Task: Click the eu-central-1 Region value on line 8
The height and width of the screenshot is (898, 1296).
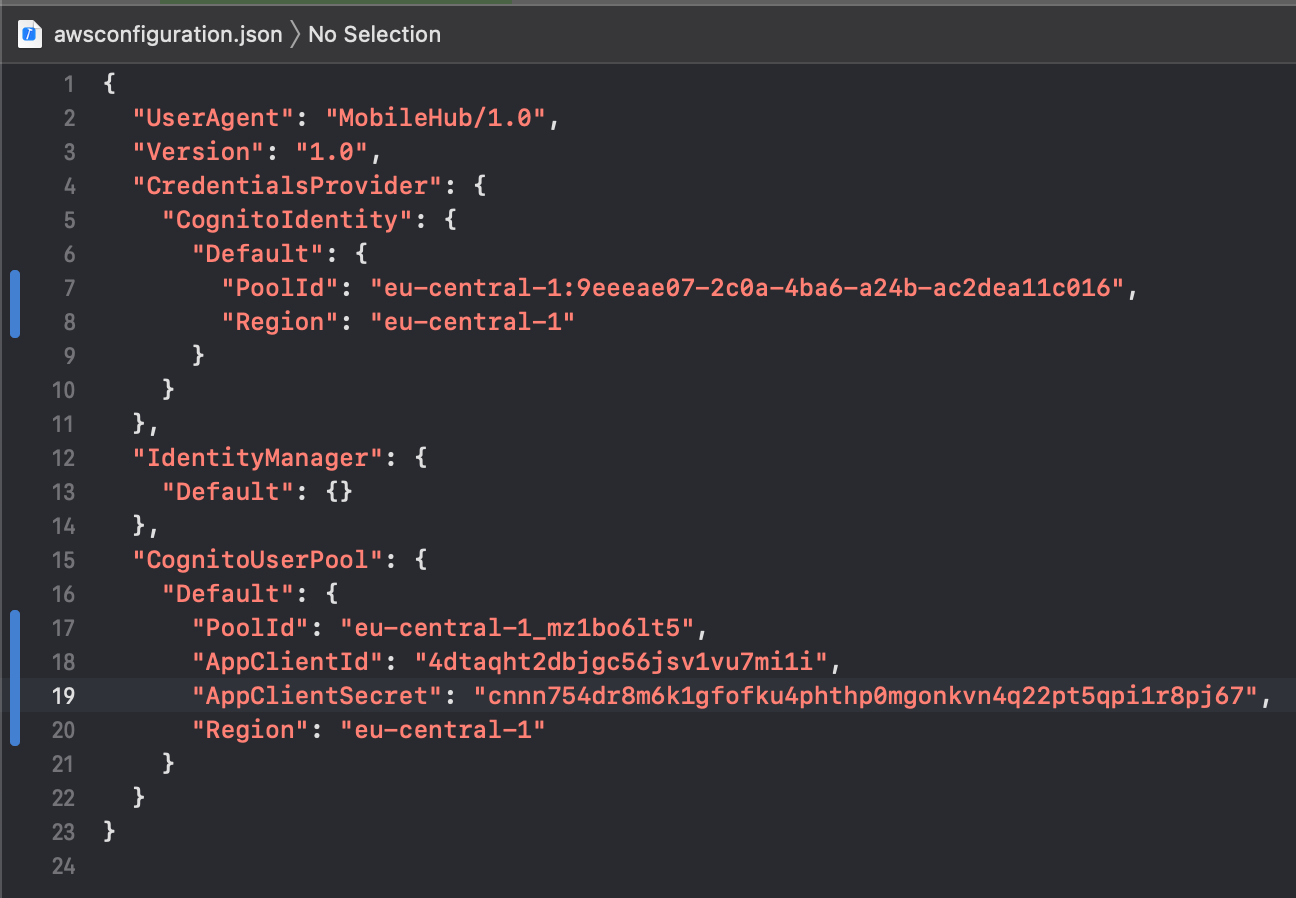Action: coord(472,321)
